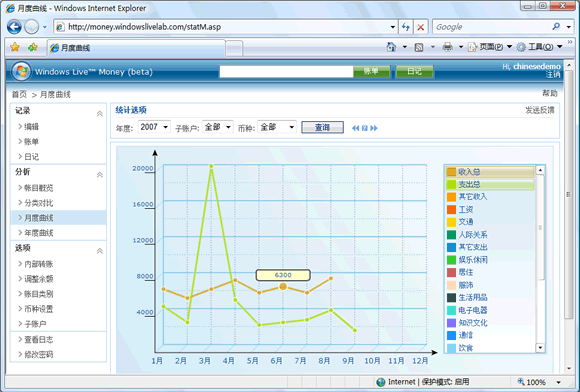Open 分类对比 in the sidebar
Screen dimensions: 580x392
[38, 203]
